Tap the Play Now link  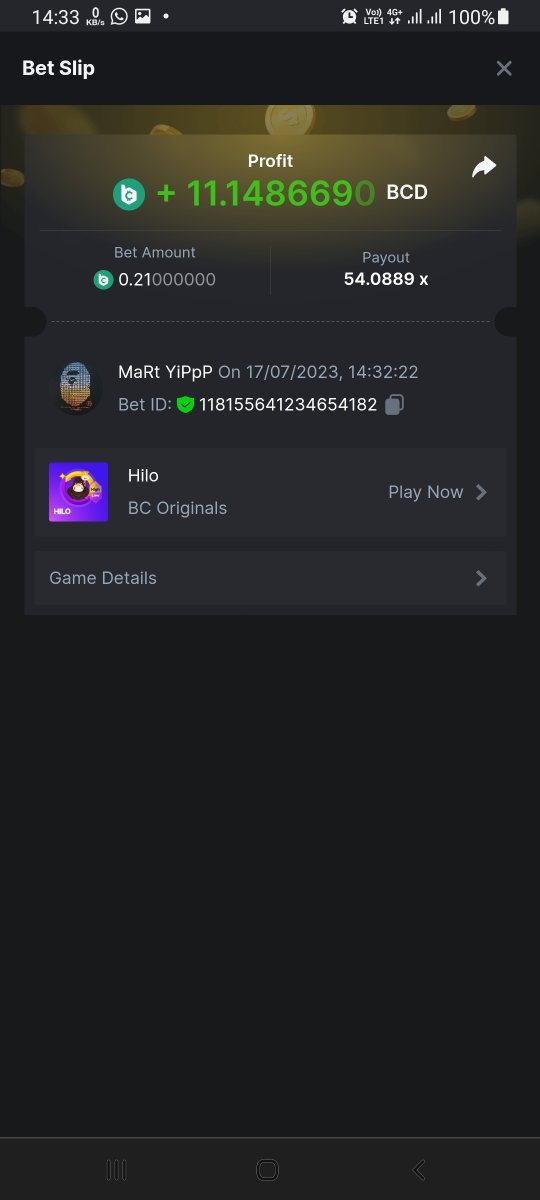pyautogui.click(x=426, y=492)
